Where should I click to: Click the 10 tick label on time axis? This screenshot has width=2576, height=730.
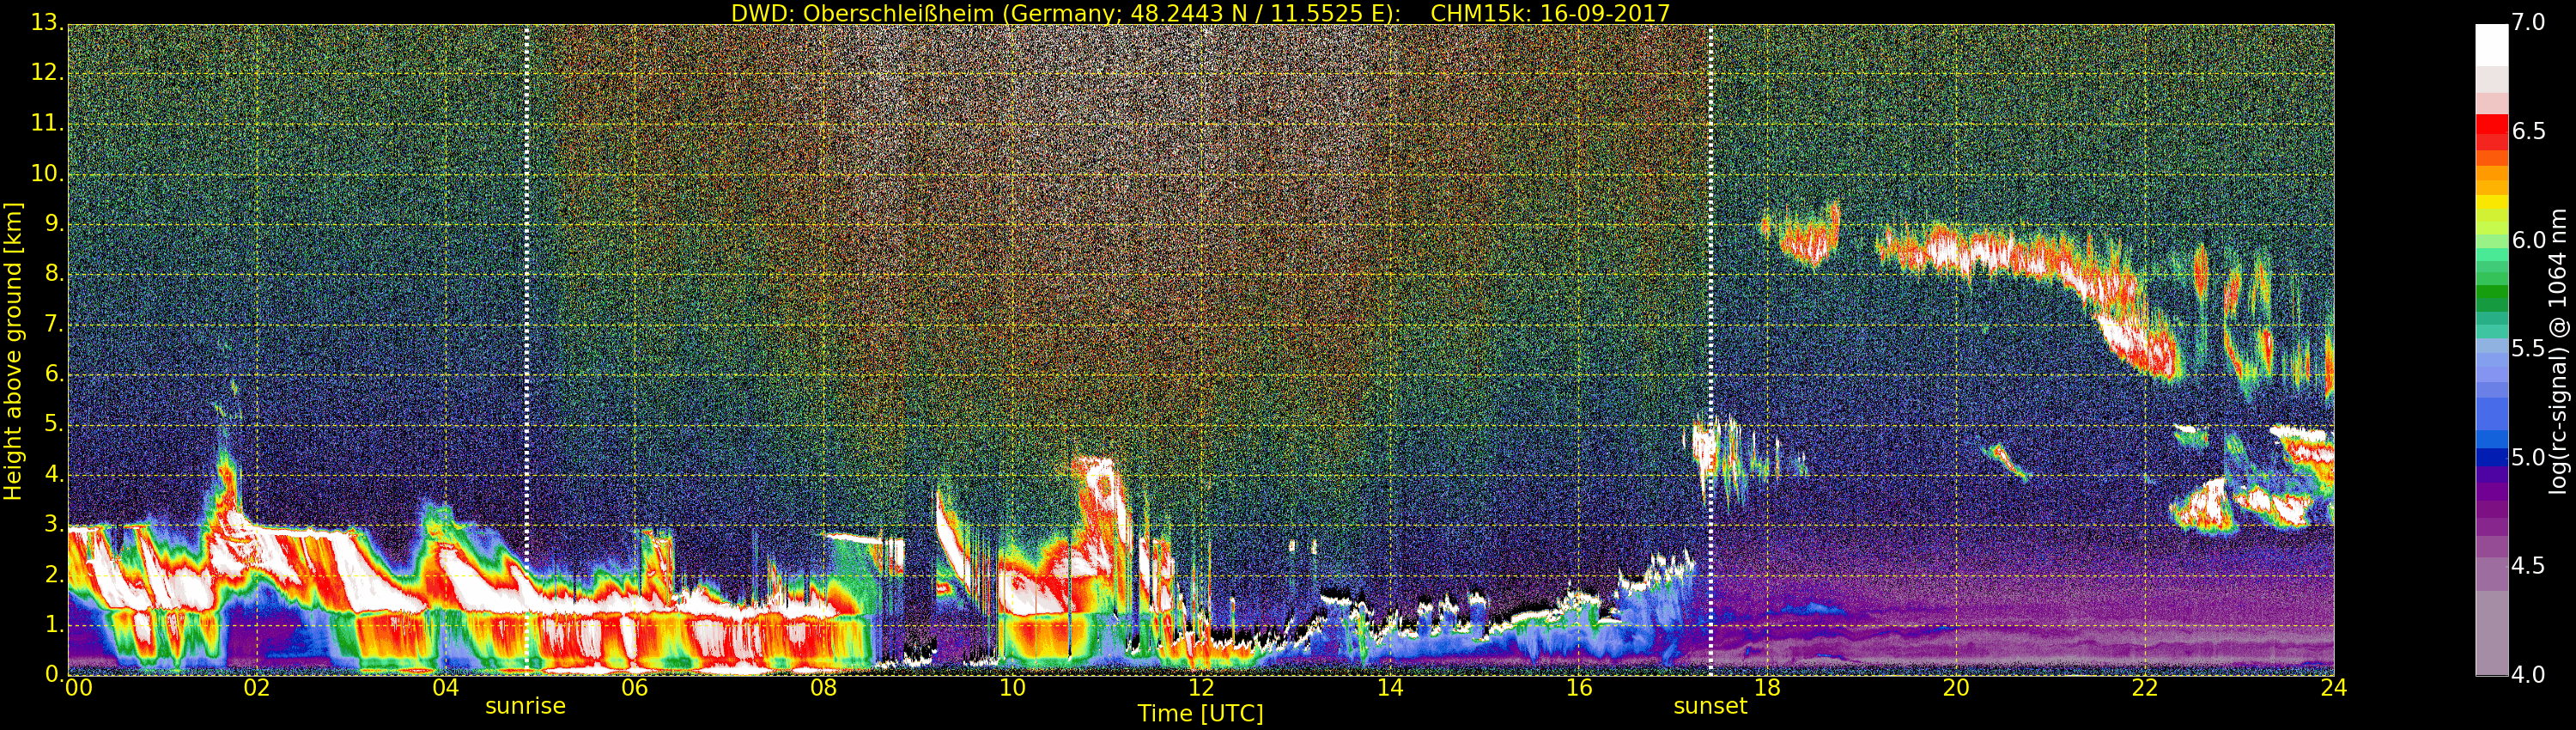point(1012,687)
